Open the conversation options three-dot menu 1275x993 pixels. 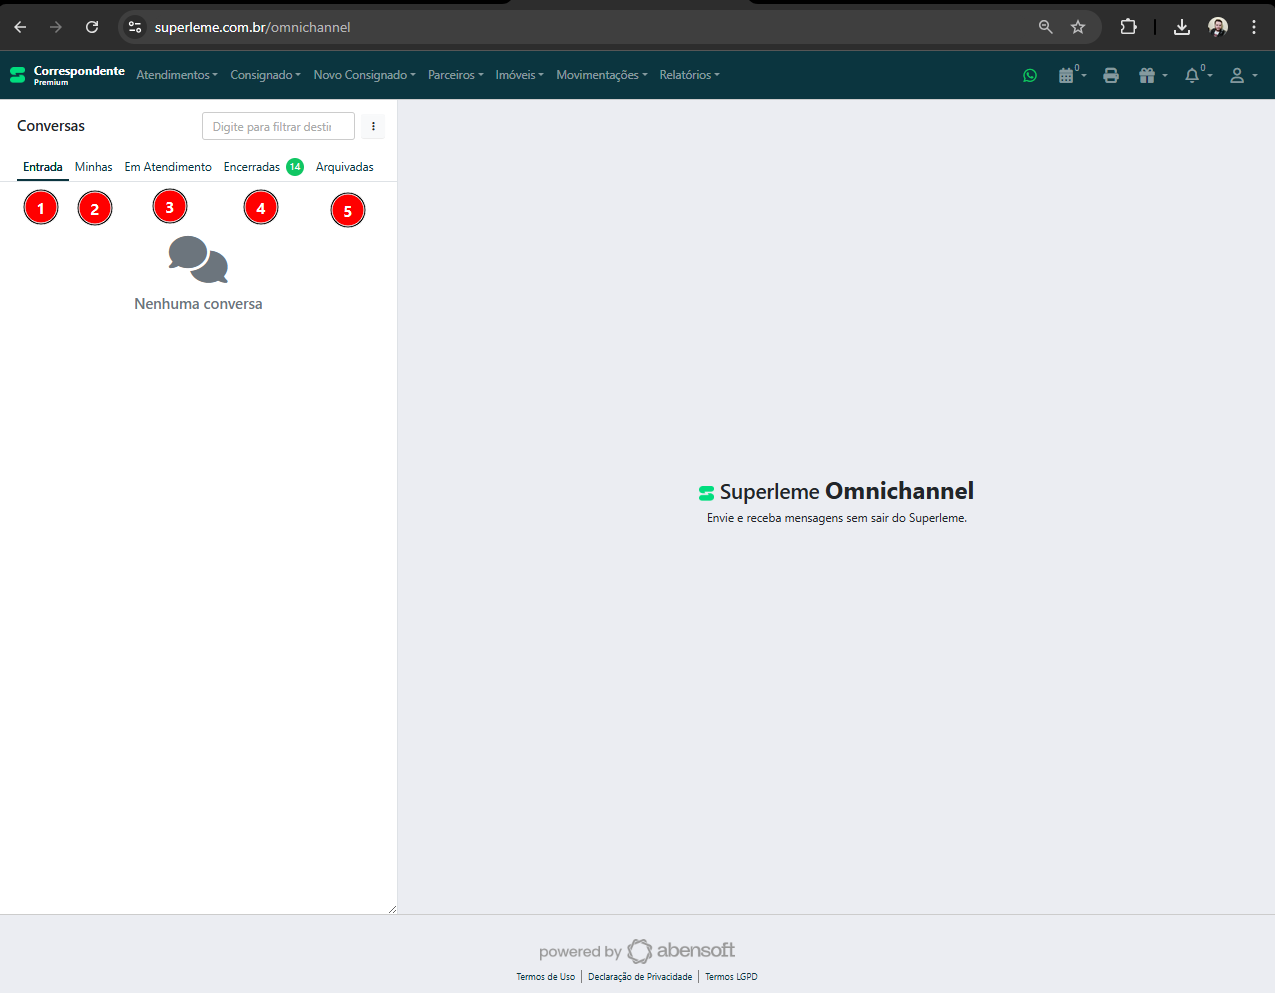373,126
